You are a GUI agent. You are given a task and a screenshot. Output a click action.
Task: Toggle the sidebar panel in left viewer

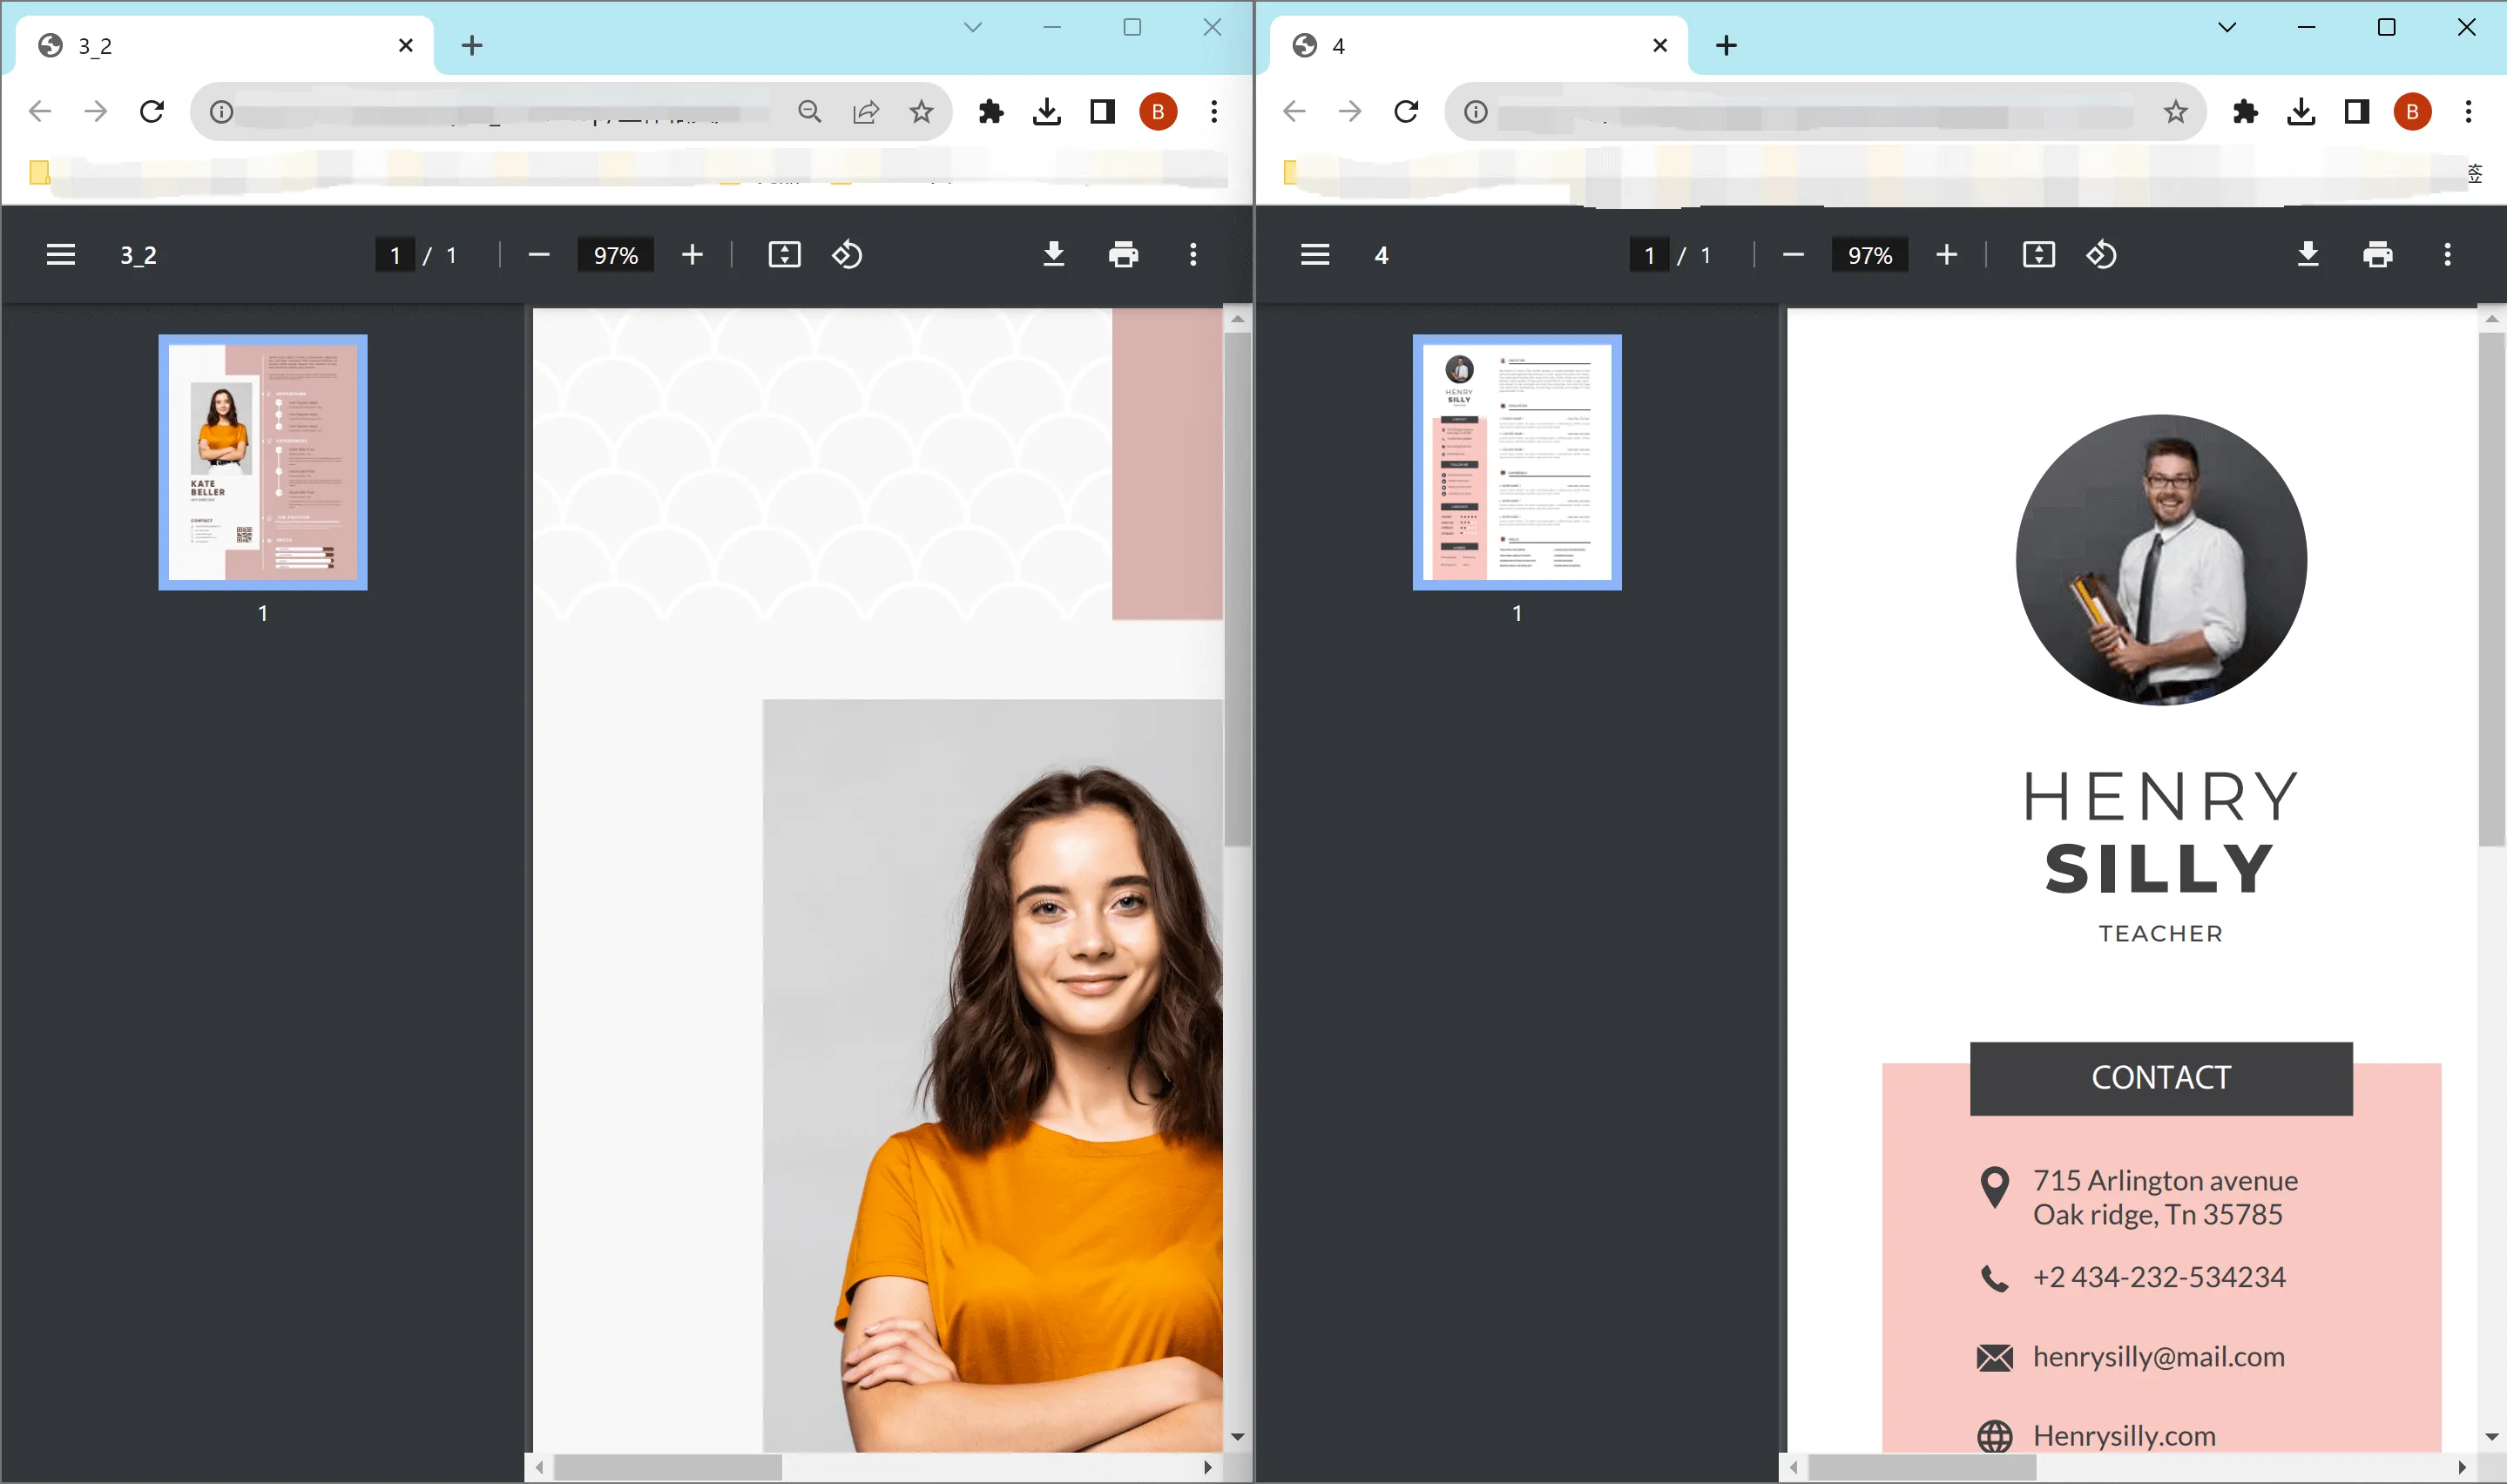60,254
